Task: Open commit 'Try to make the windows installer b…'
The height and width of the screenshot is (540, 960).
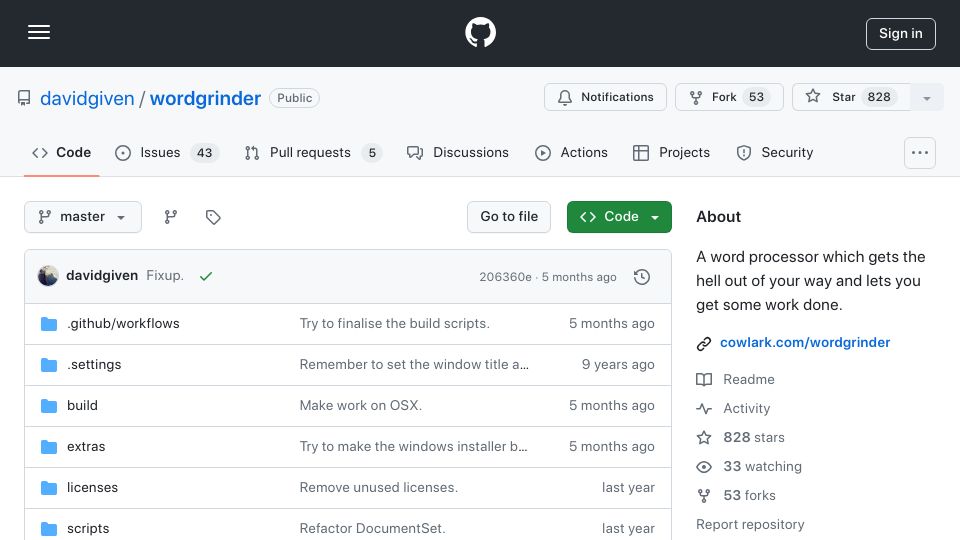Action: pos(413,446)
